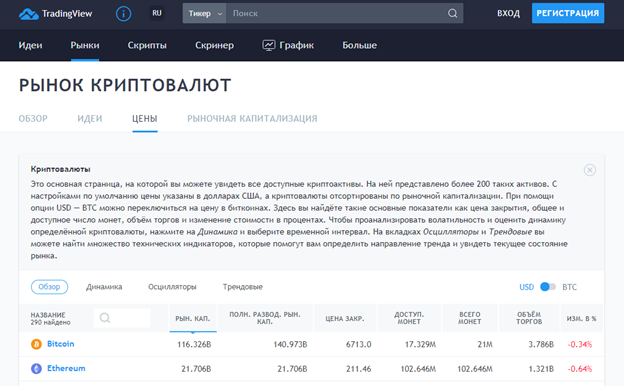Screen dimensions: 624x386
Task: Click Ethereum change value -0.64%
Action: (x=580, y=369)
